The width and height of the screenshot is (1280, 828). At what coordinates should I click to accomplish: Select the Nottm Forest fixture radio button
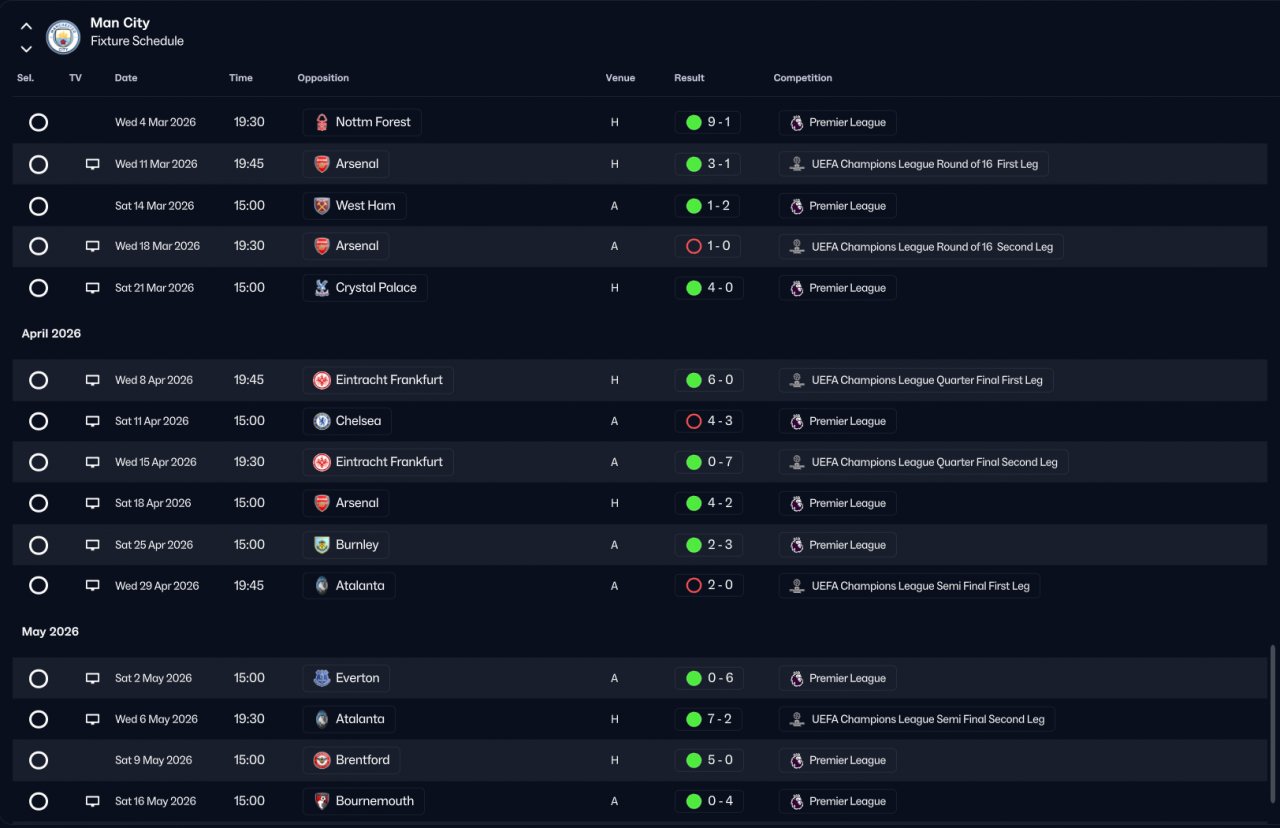pos(38,122)
